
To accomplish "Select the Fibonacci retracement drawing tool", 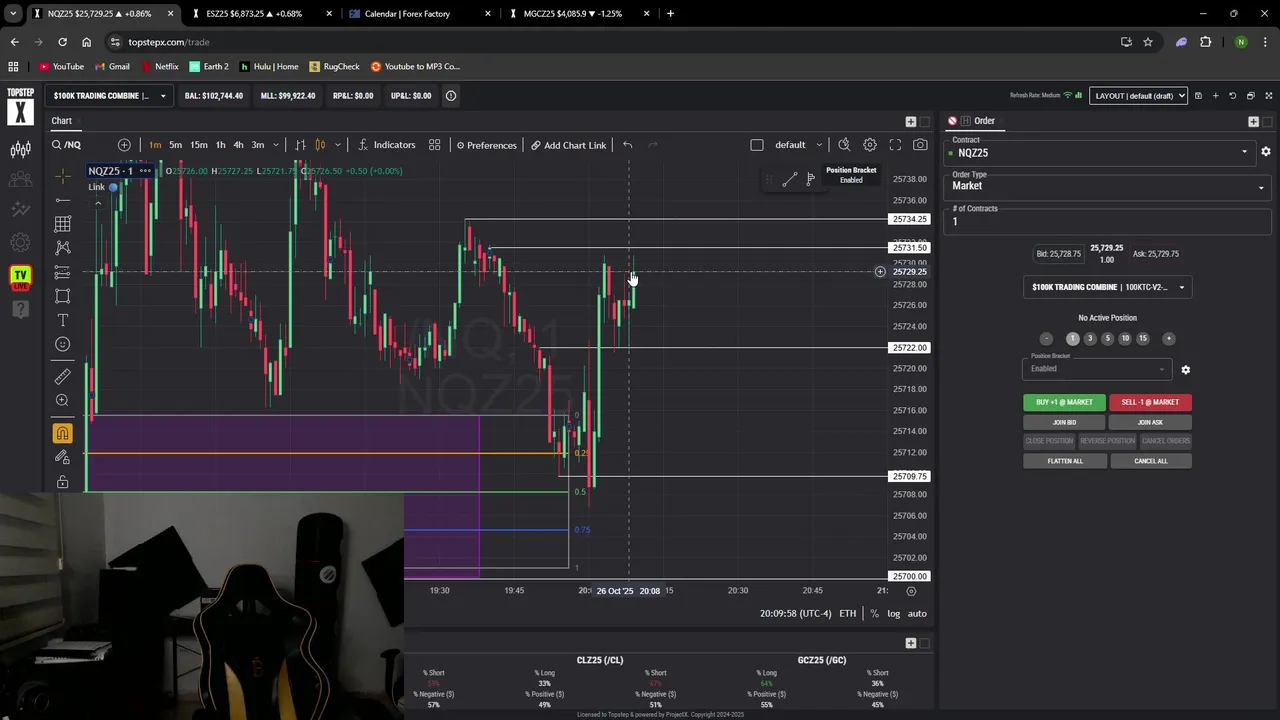I will [63, 272].
